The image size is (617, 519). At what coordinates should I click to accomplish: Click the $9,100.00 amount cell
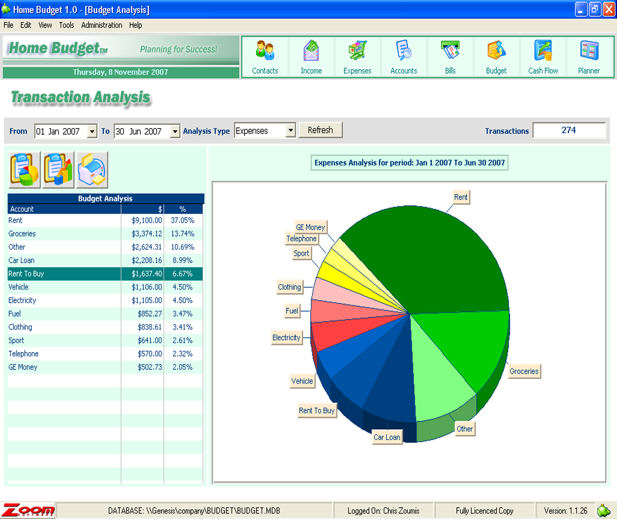click(142, 220)
